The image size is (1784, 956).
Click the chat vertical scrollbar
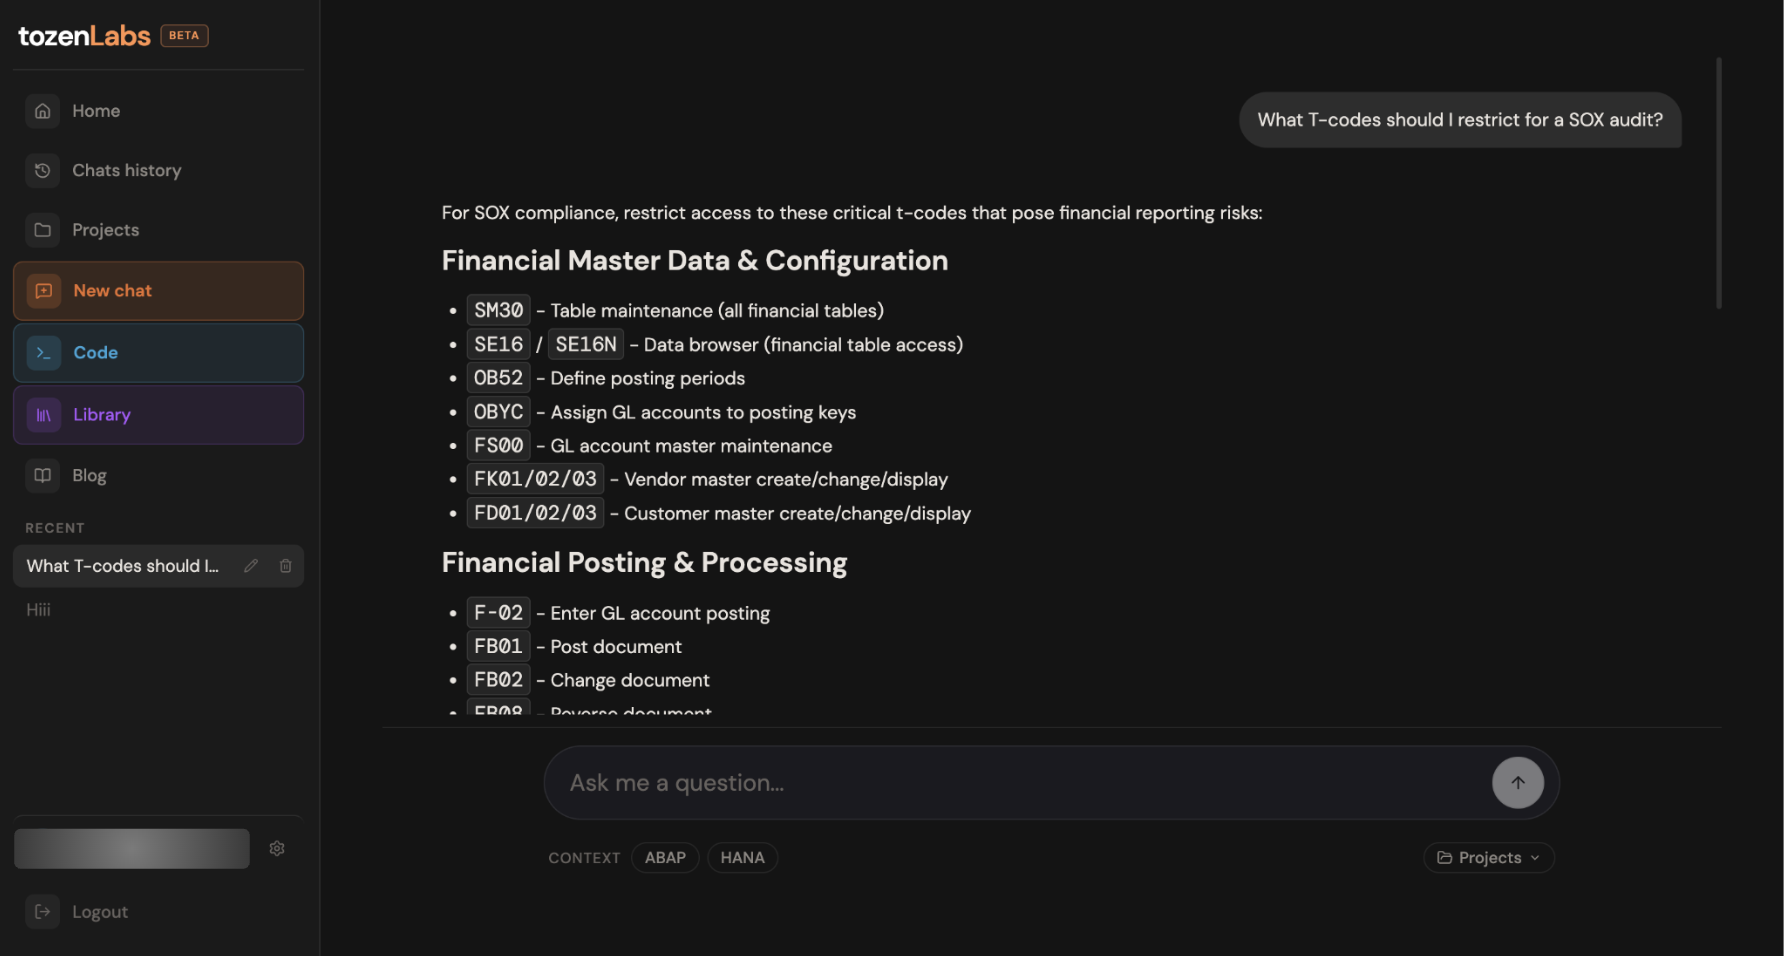1718,183
